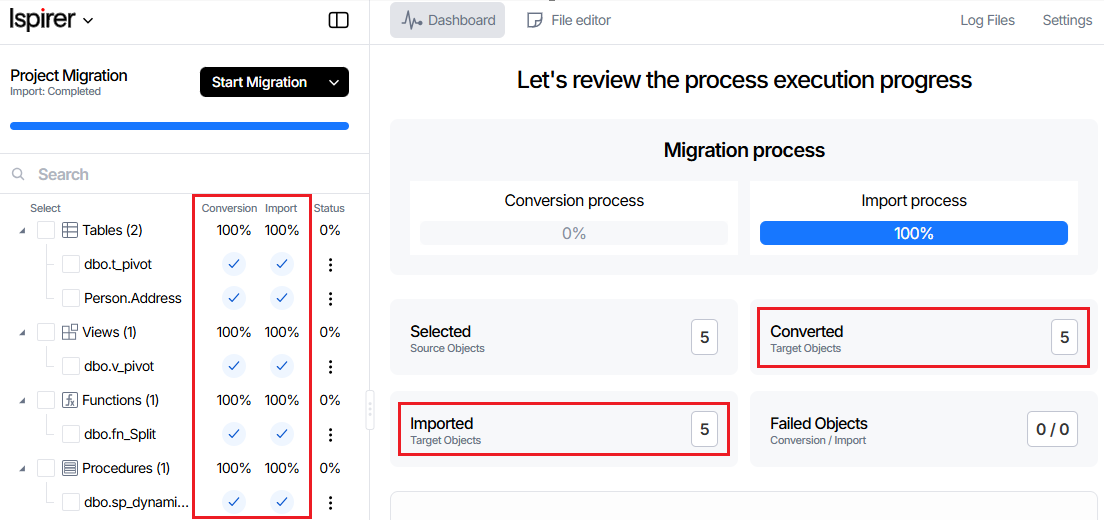
Task: Open the three-dot options for dbo.v_pivot
Action: click(x=330, y=367)
